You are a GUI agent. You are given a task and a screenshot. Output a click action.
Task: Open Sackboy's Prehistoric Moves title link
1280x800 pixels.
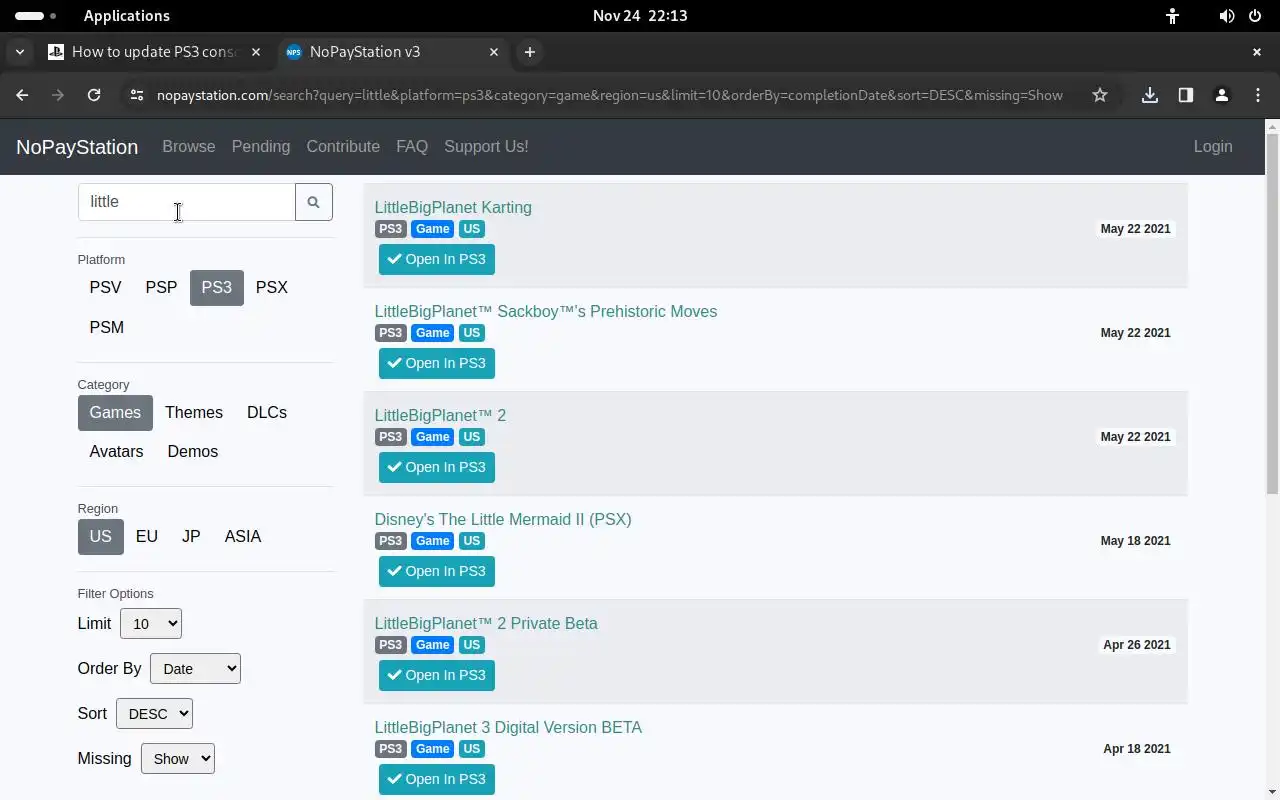pyautogui.click(x=546, y=311)
